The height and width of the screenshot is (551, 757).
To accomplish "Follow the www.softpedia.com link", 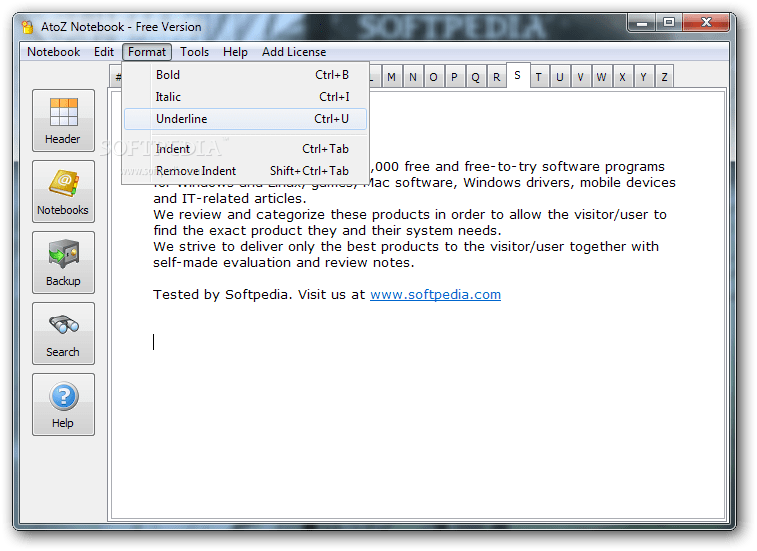I will 435,295.
